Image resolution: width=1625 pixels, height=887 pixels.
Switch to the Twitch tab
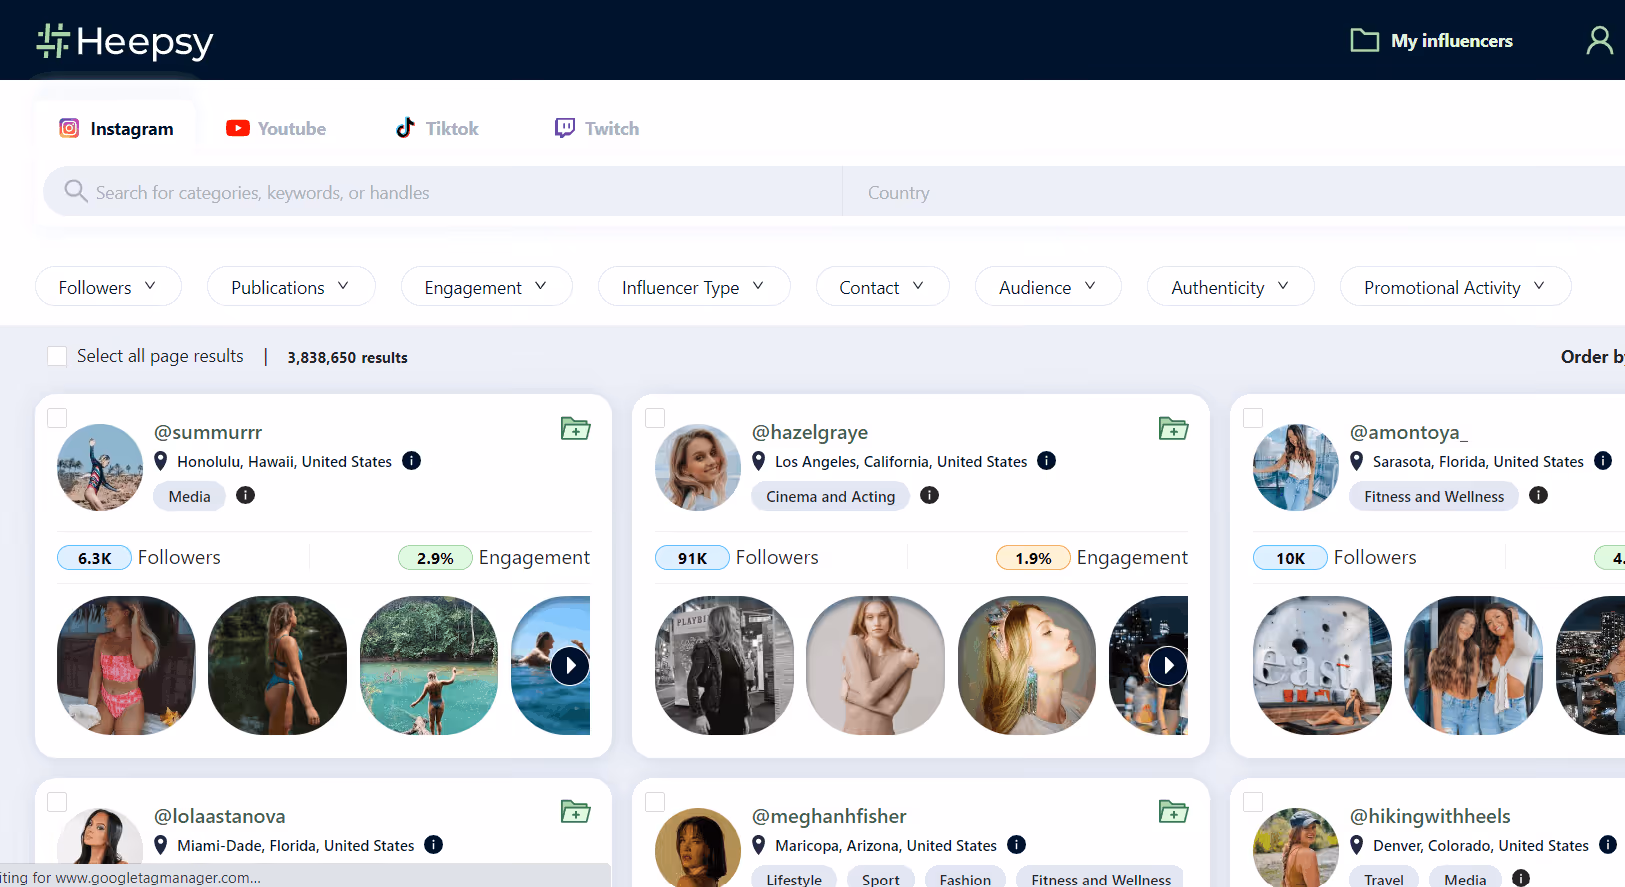(x=597, y=129)
